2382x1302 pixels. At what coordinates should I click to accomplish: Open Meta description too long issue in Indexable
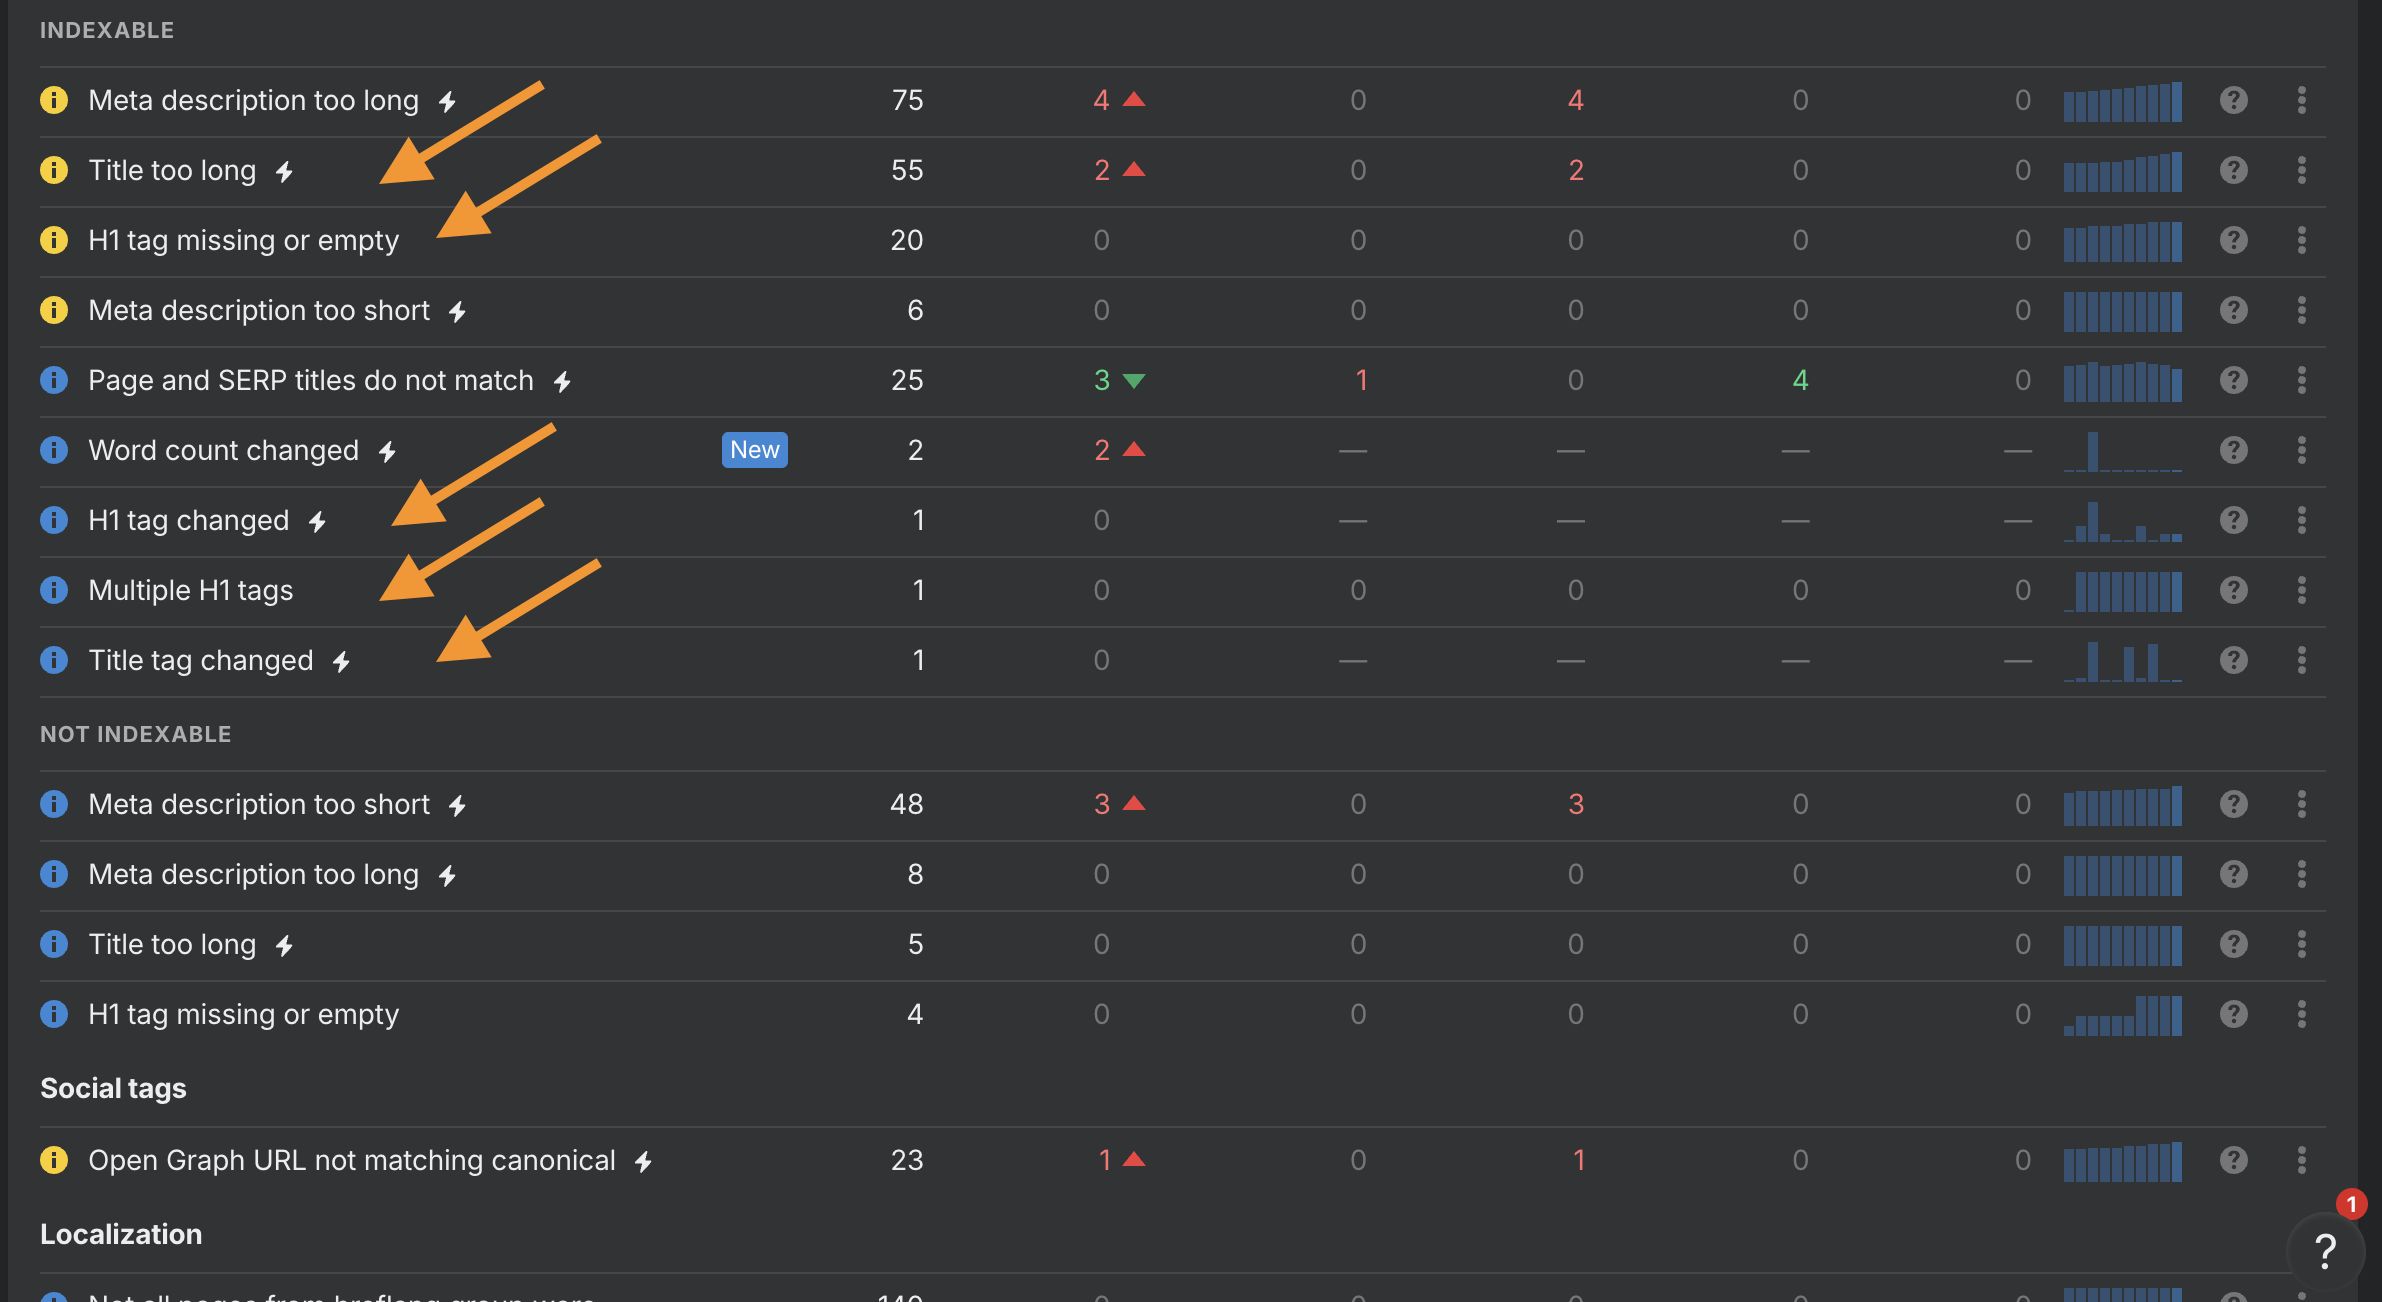tap(253, 100)
